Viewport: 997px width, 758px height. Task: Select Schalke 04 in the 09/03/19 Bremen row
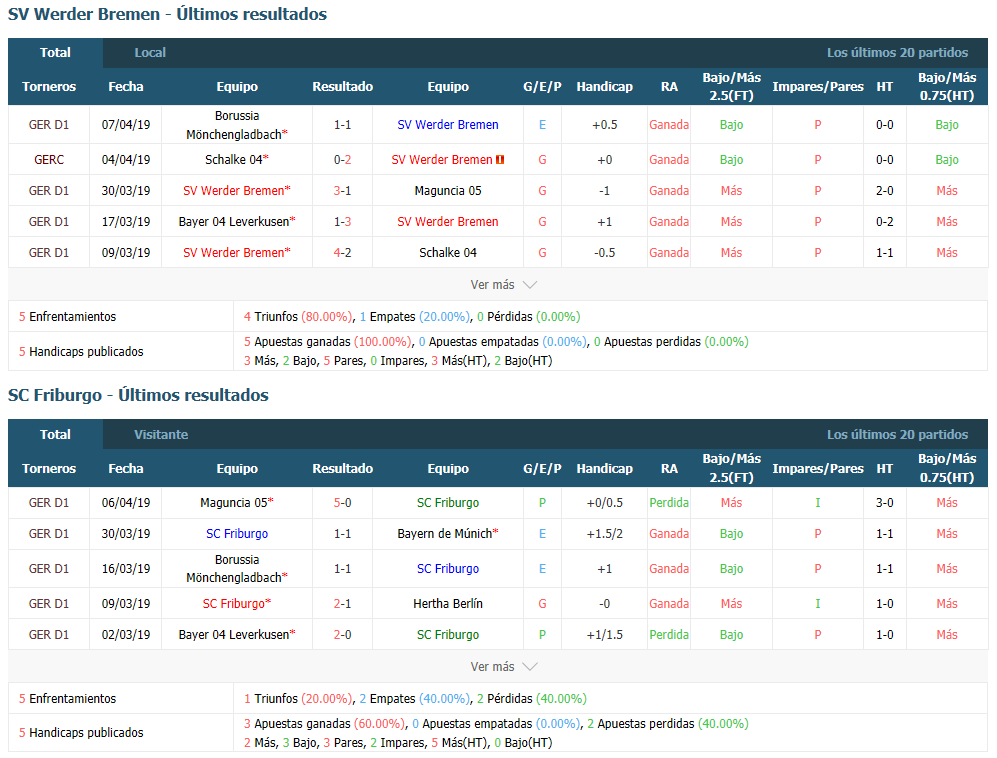click(x=448, y=252)
